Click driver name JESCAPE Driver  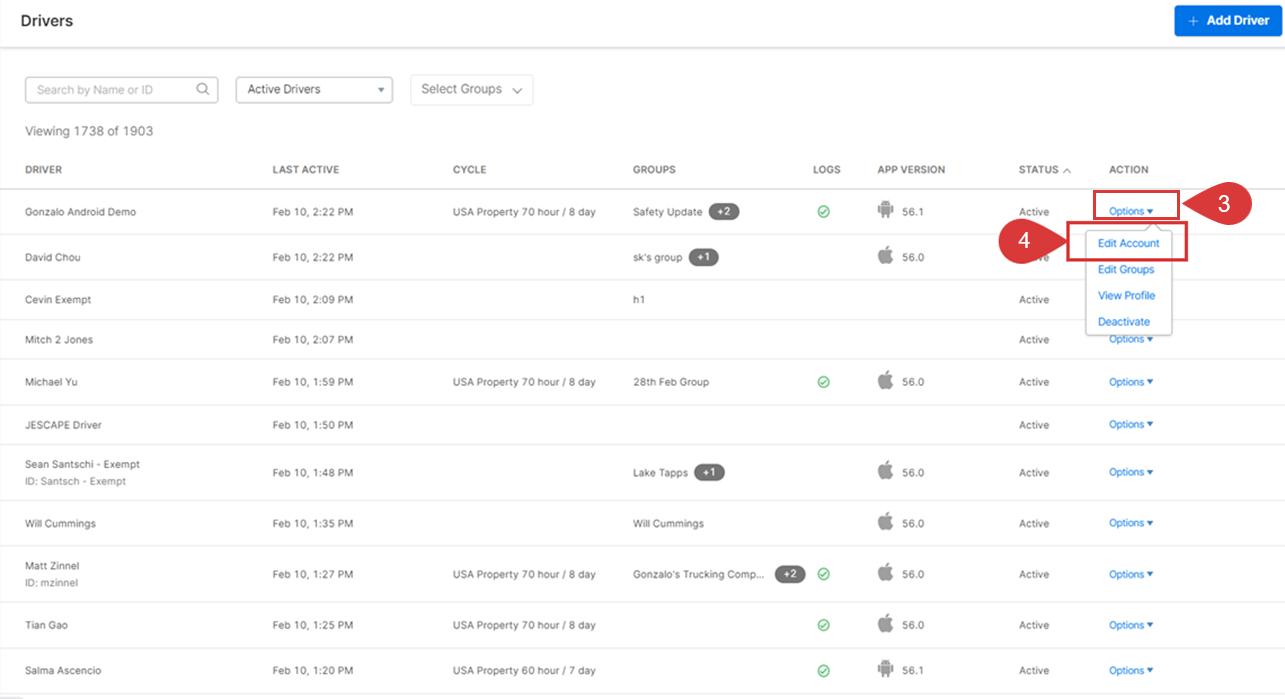tap(63, 425)
